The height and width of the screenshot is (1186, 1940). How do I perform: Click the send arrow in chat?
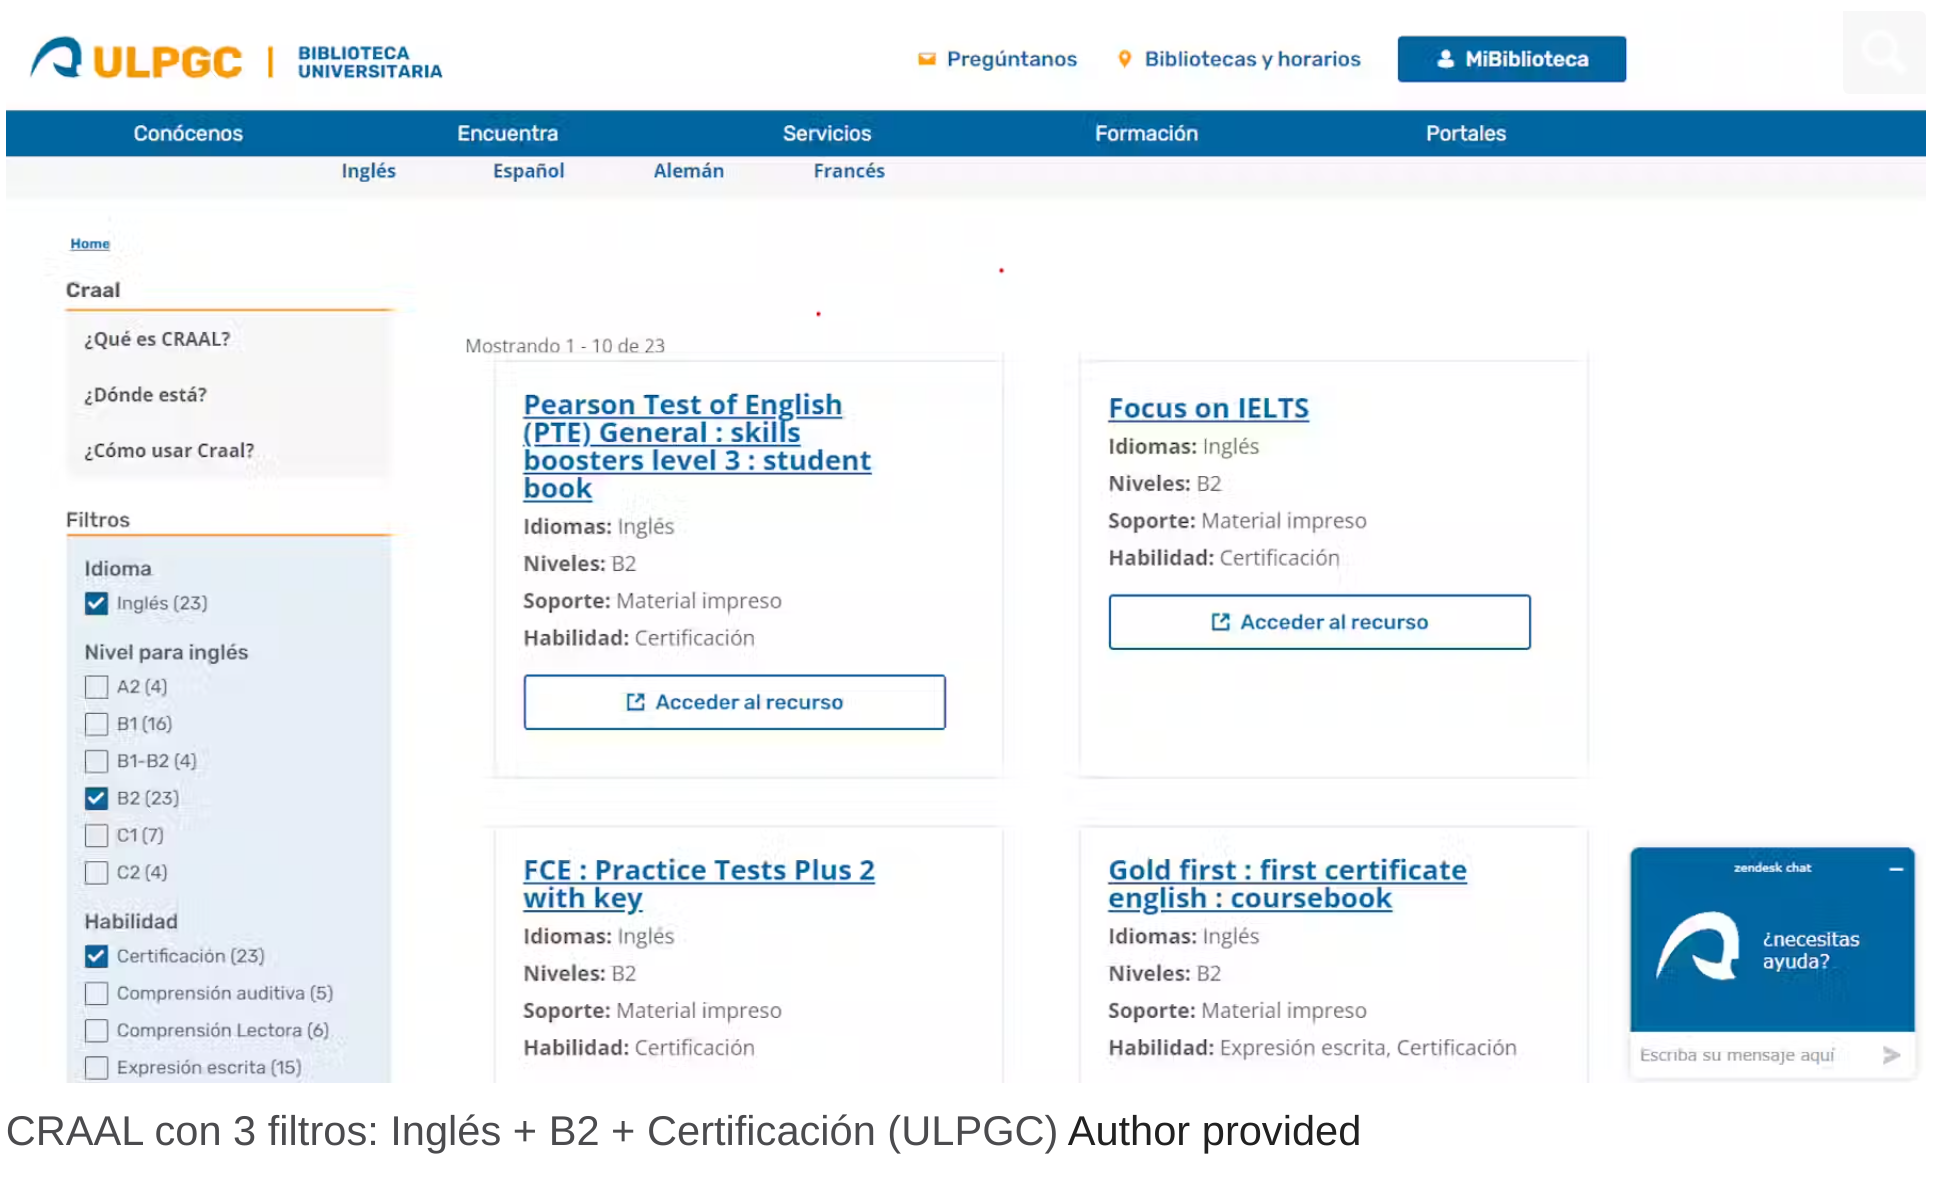click(1891, 1055)
